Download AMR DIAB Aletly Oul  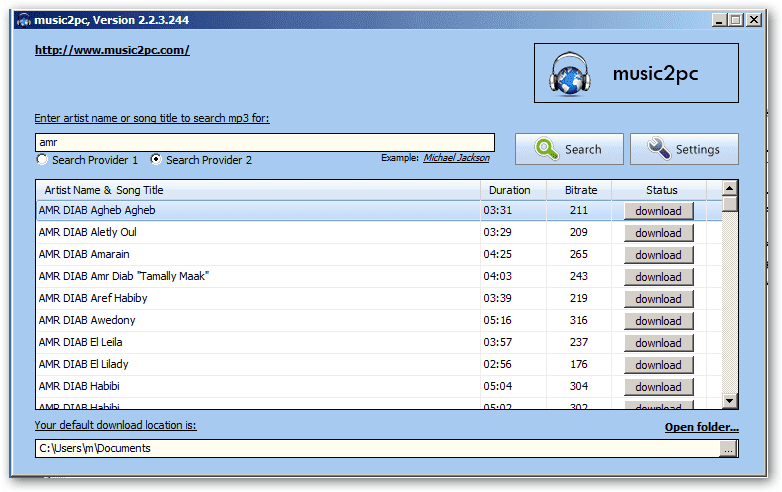[658, 233]
